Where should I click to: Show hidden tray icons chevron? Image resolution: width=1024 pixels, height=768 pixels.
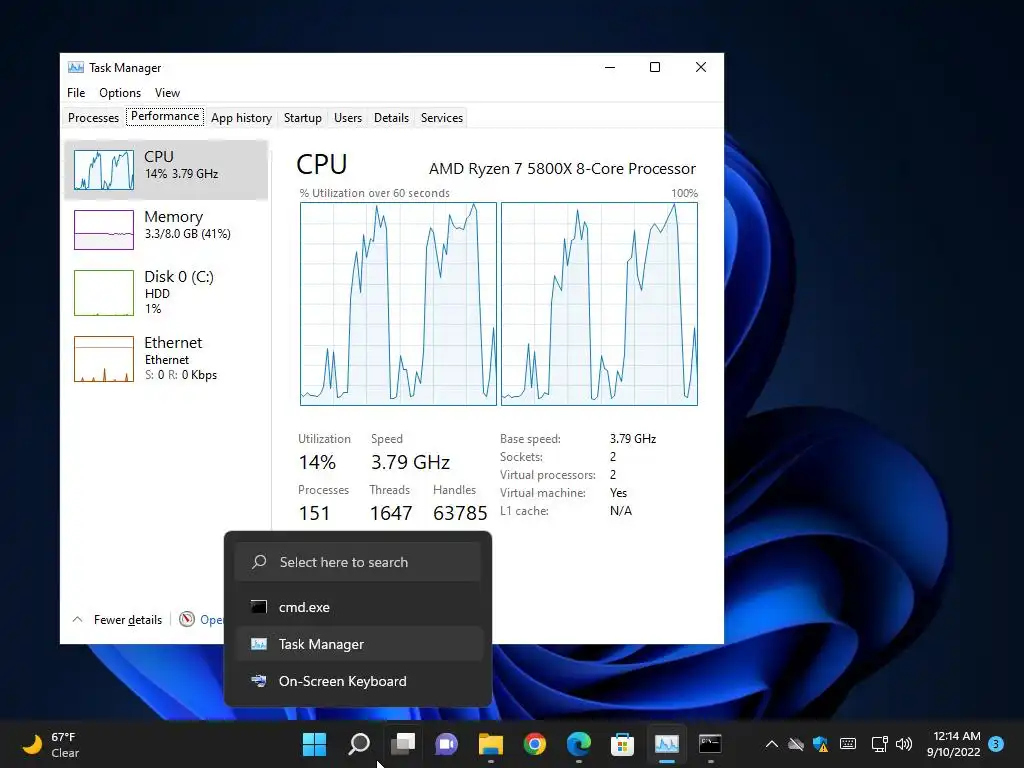click(x=771, y=744)
